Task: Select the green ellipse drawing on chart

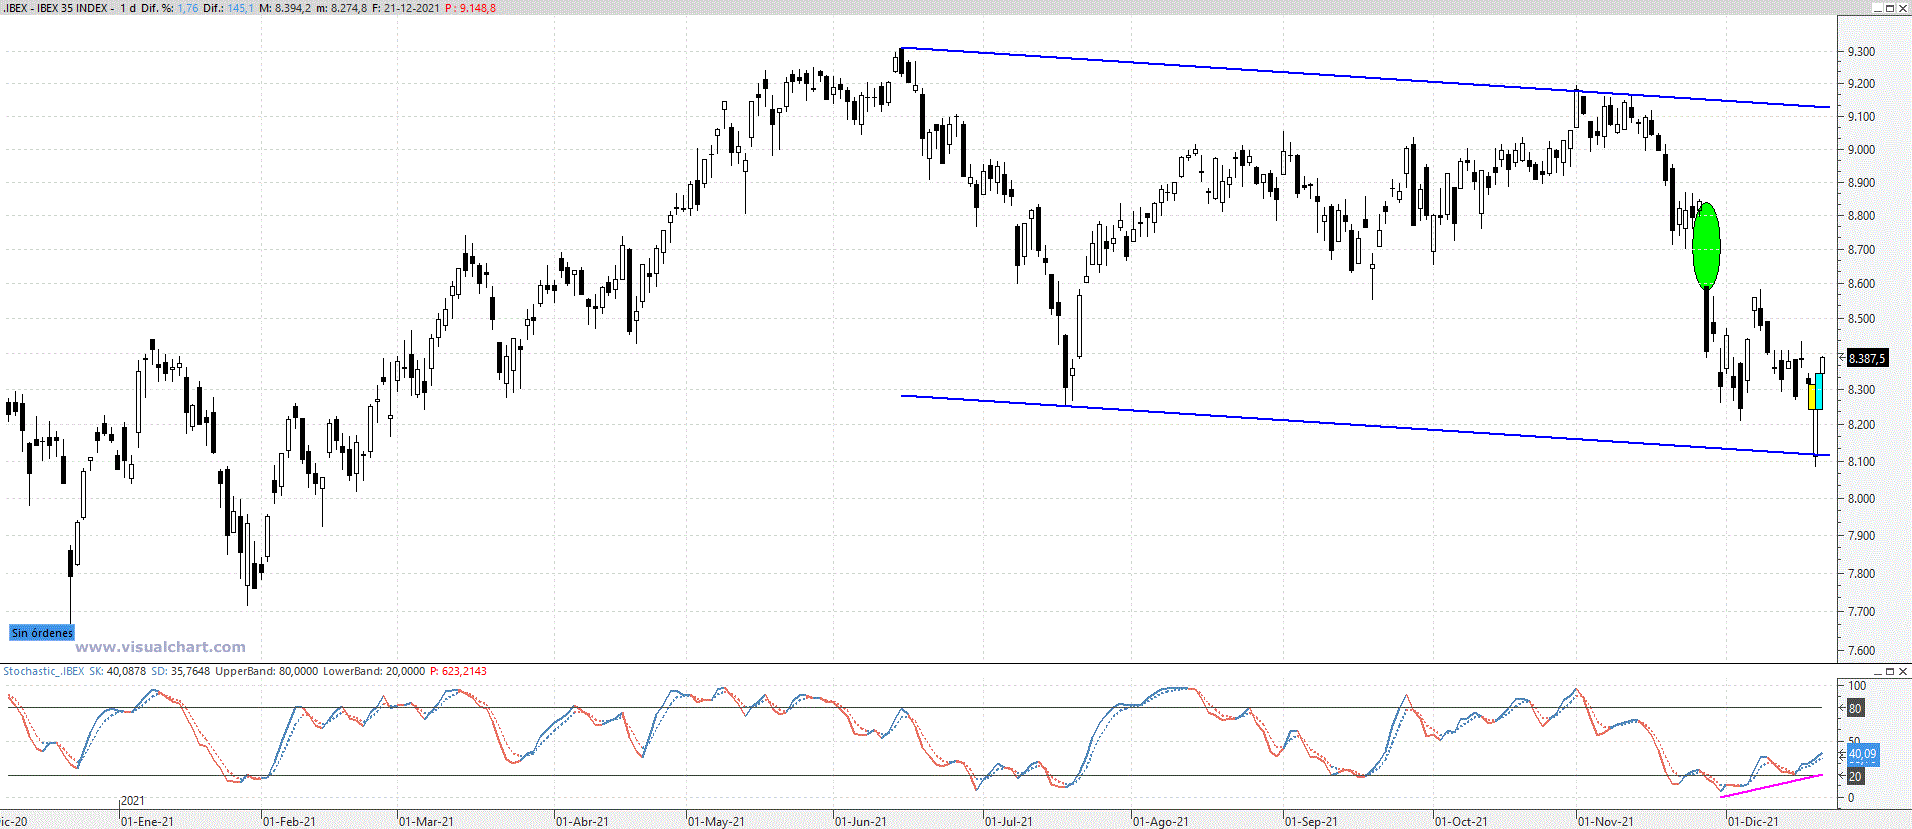Action: click(1706, 246)
